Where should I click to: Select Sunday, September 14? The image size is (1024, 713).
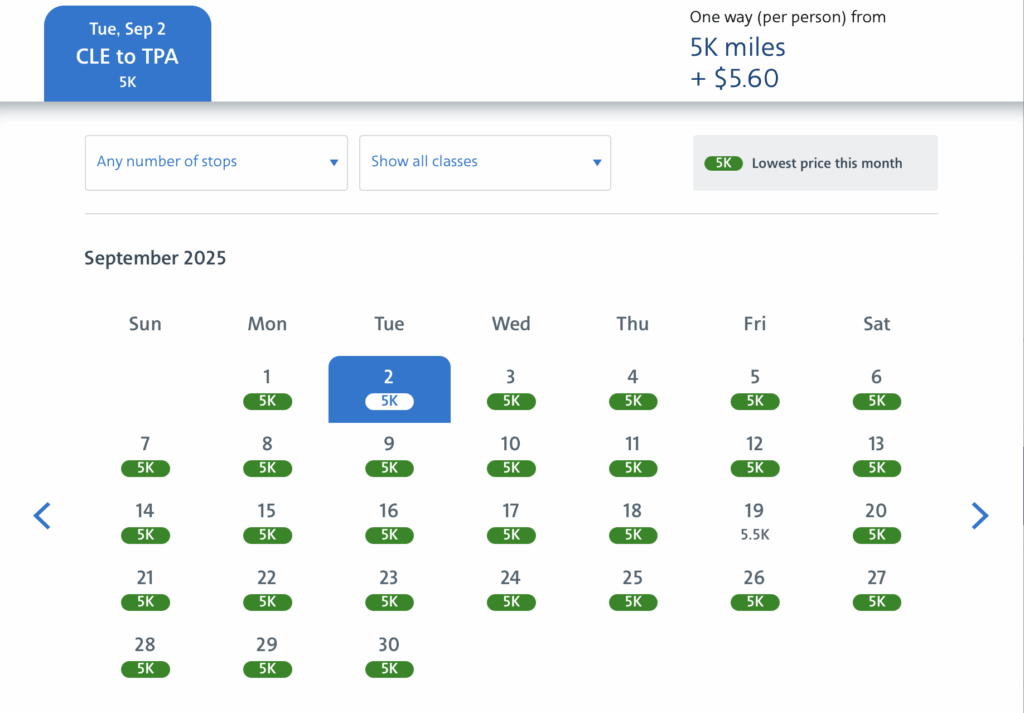pos(145,521)
